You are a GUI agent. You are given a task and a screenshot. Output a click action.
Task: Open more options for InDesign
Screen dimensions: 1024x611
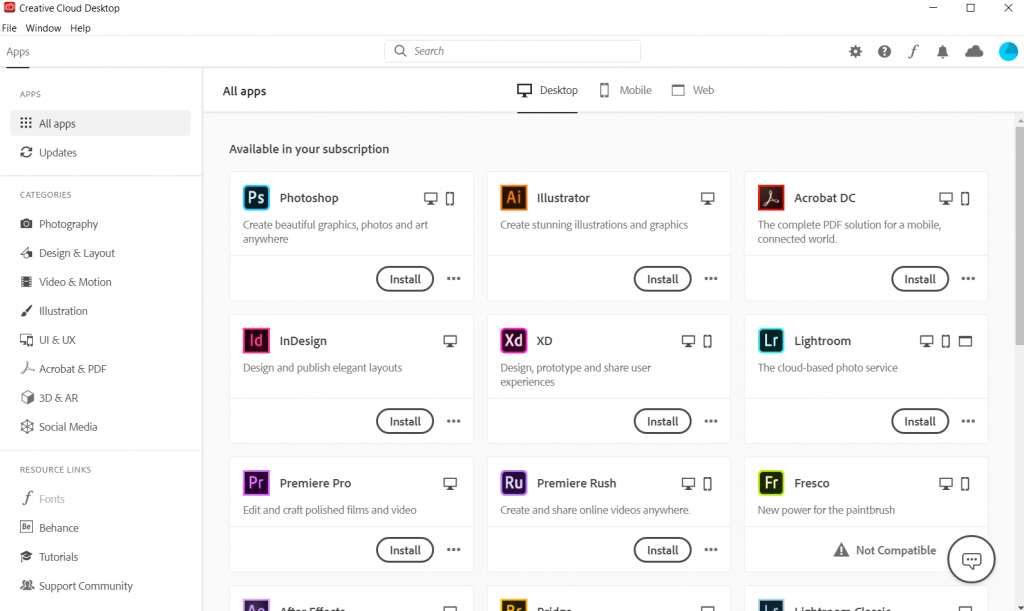[453, 421]
